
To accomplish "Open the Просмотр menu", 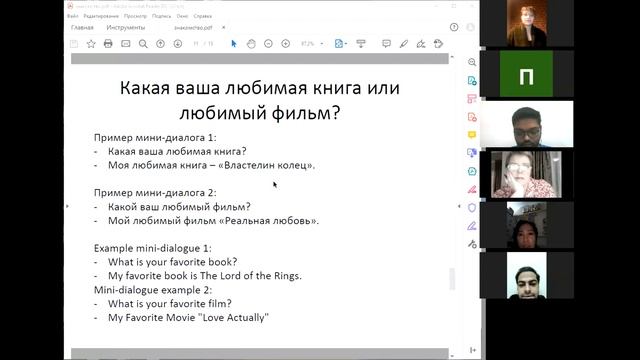I will pyautogui.click(x=135, y=16).
